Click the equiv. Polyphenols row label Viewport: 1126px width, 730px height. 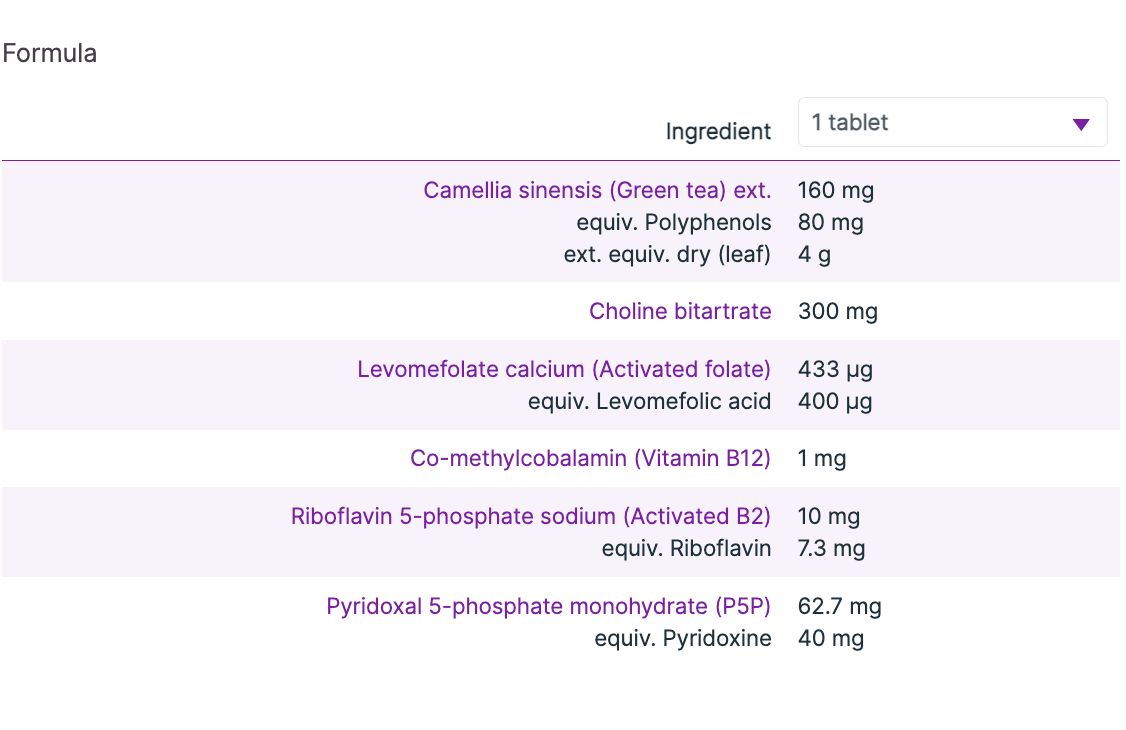click(x=674, y=222)
